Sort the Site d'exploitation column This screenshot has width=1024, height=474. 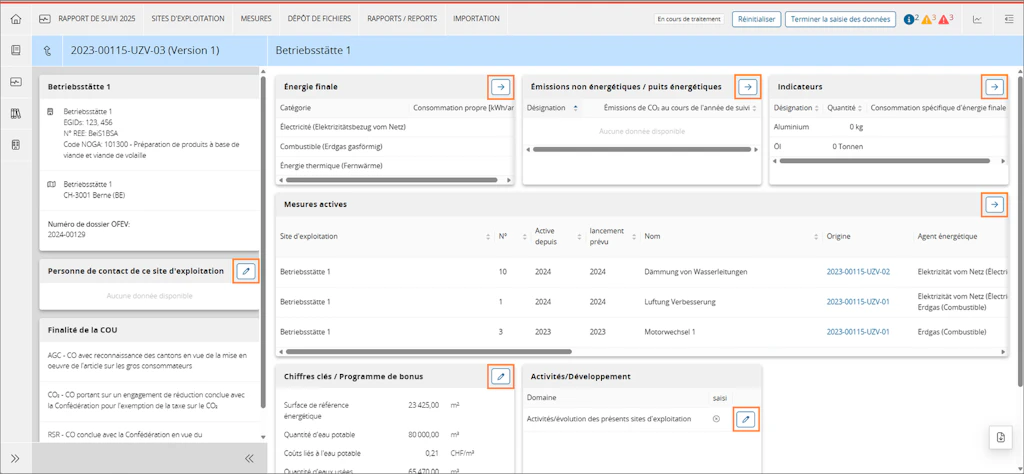coord(488,236)
